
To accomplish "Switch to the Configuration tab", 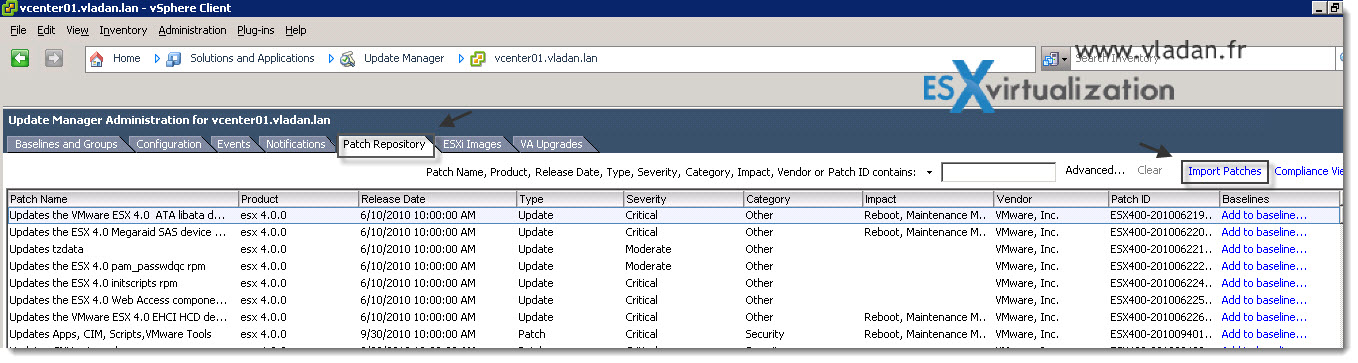I will tap(169, 144).
